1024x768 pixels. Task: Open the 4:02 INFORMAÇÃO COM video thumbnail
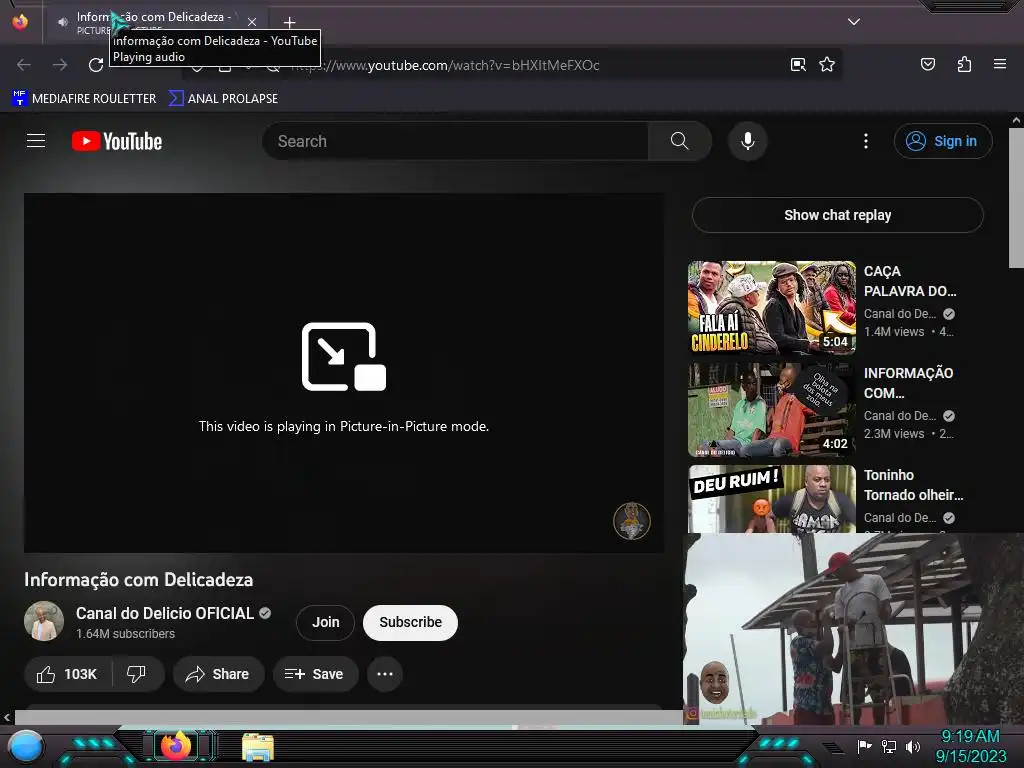(x=772, y=409)
